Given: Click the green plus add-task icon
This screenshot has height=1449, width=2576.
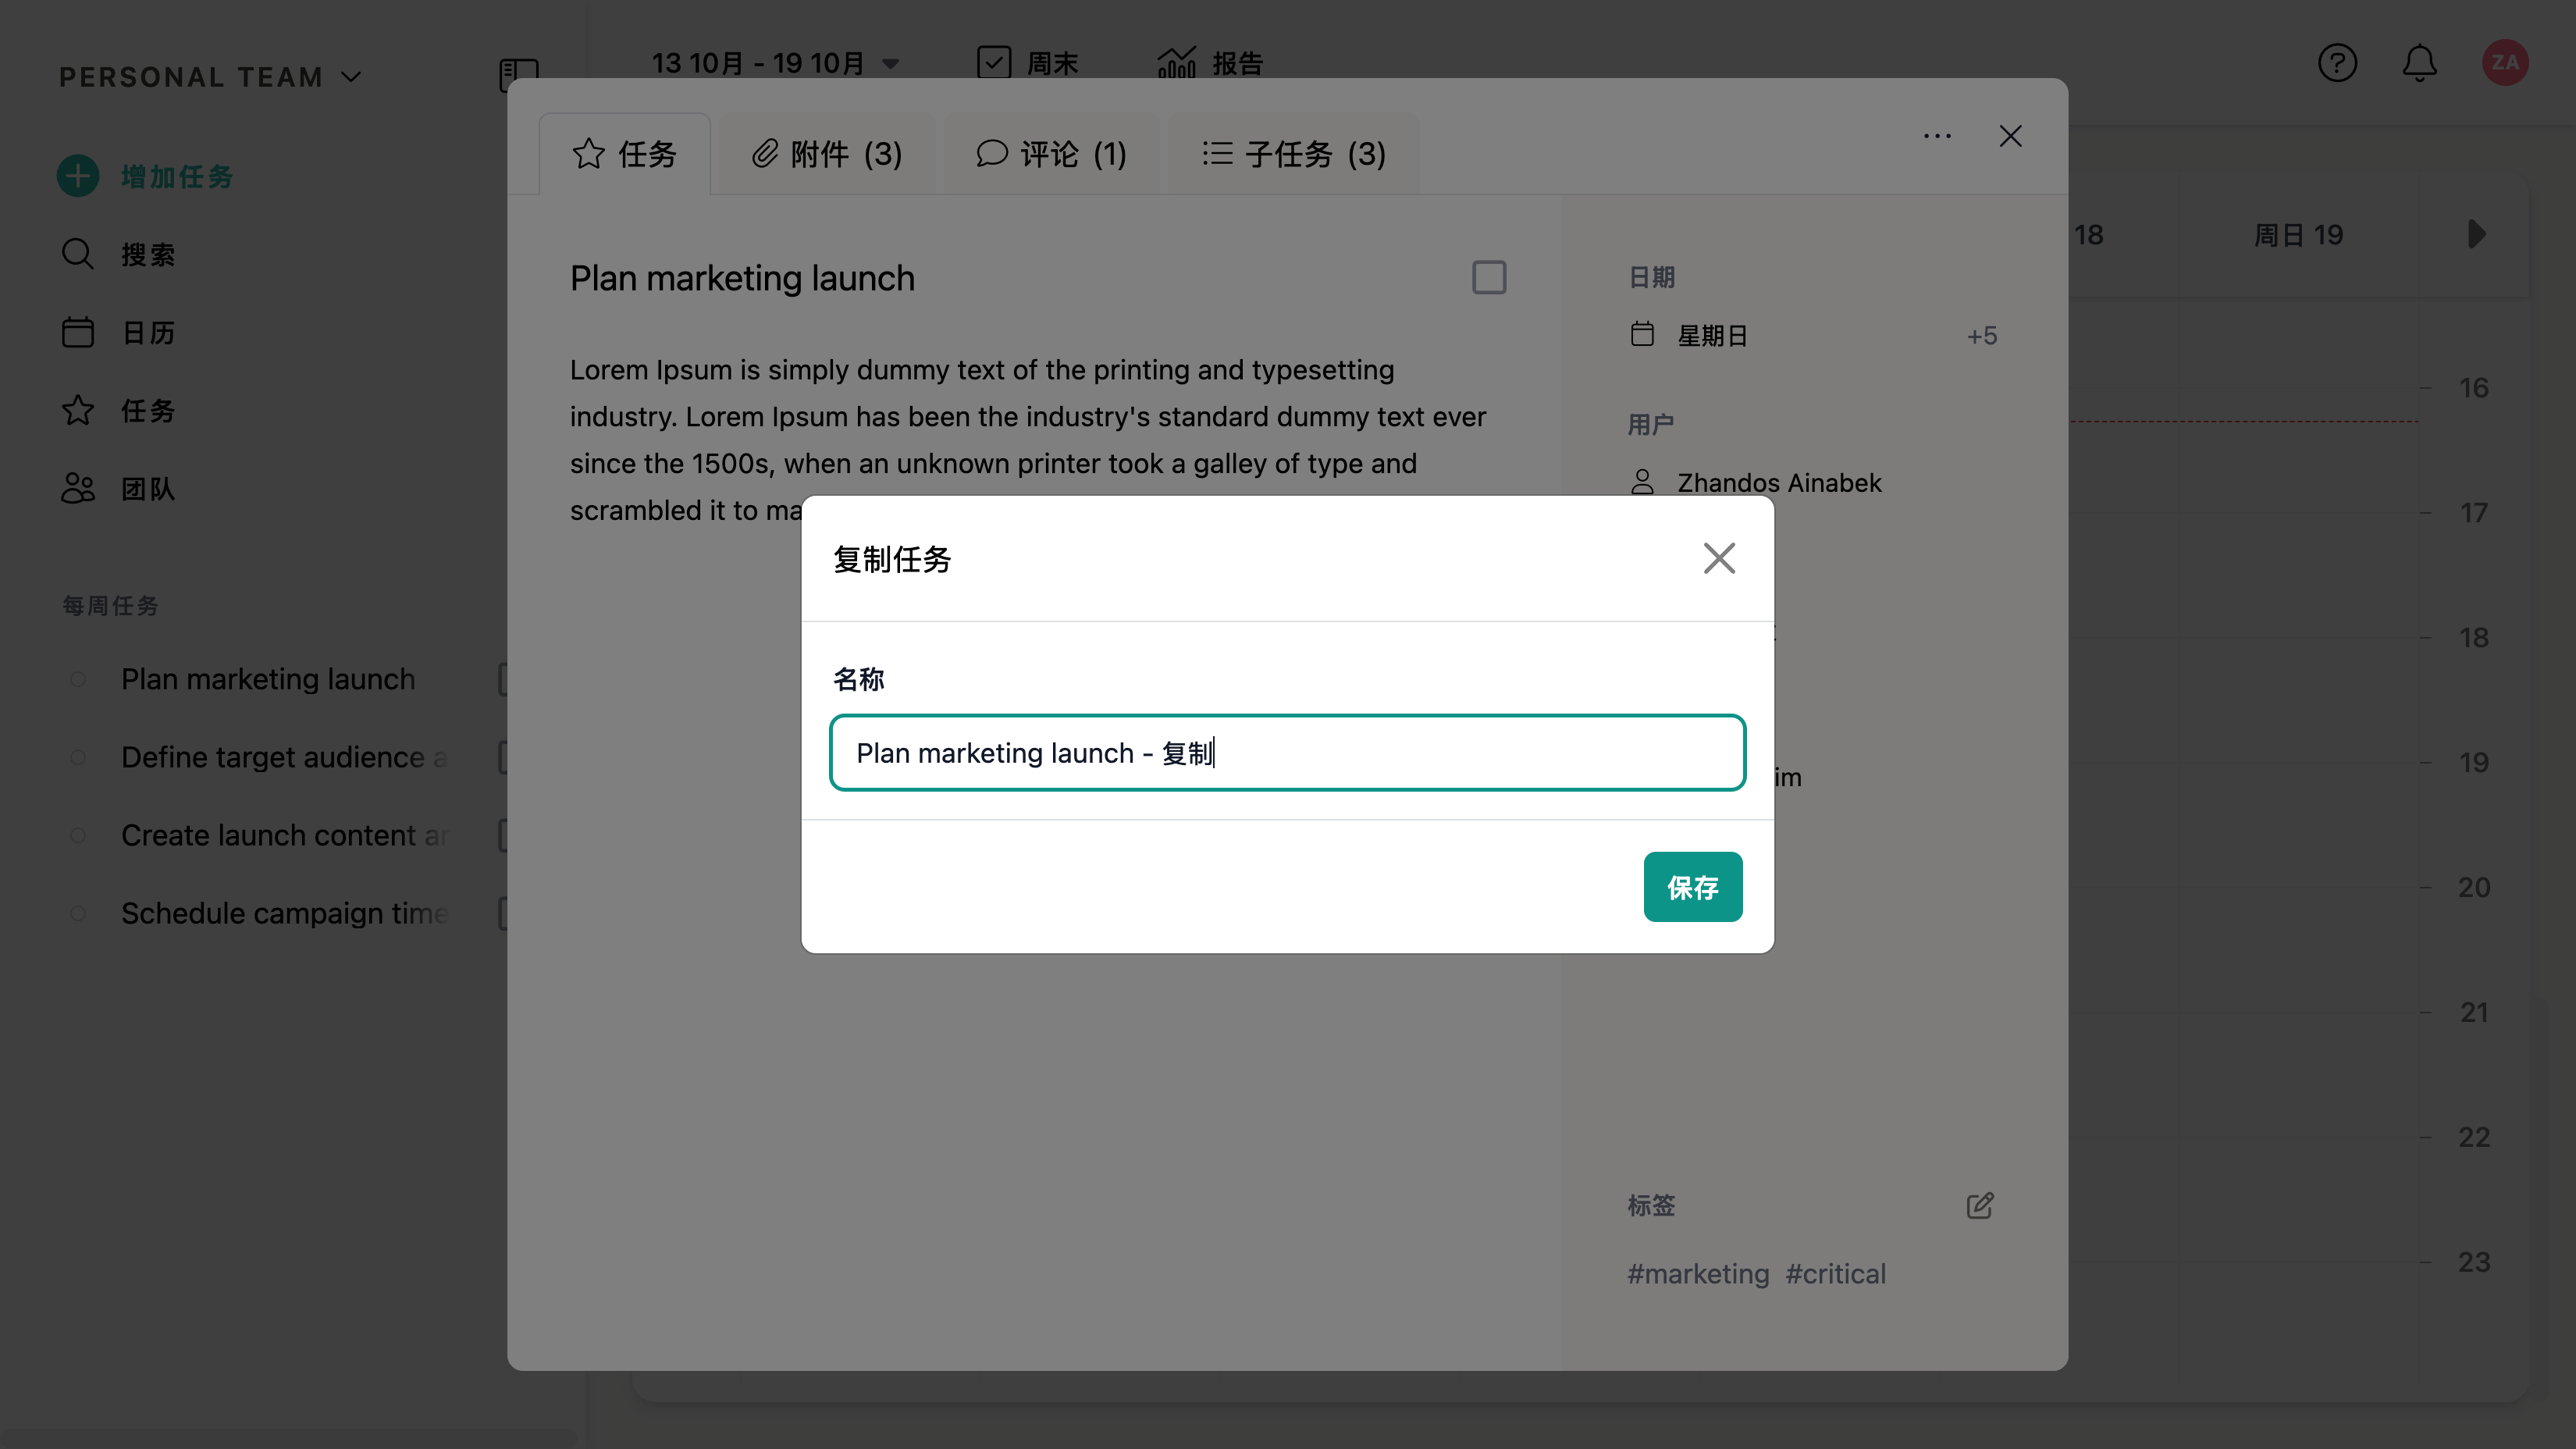Looking at the screenshot, I should pyautogui.click(x=78, y=176).
